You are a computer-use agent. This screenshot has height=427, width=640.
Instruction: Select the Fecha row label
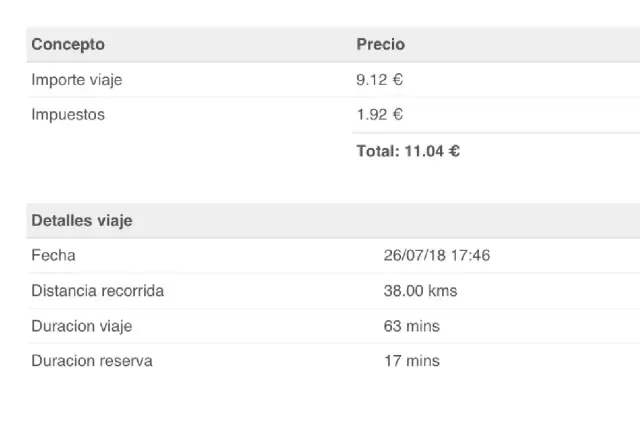53,256
